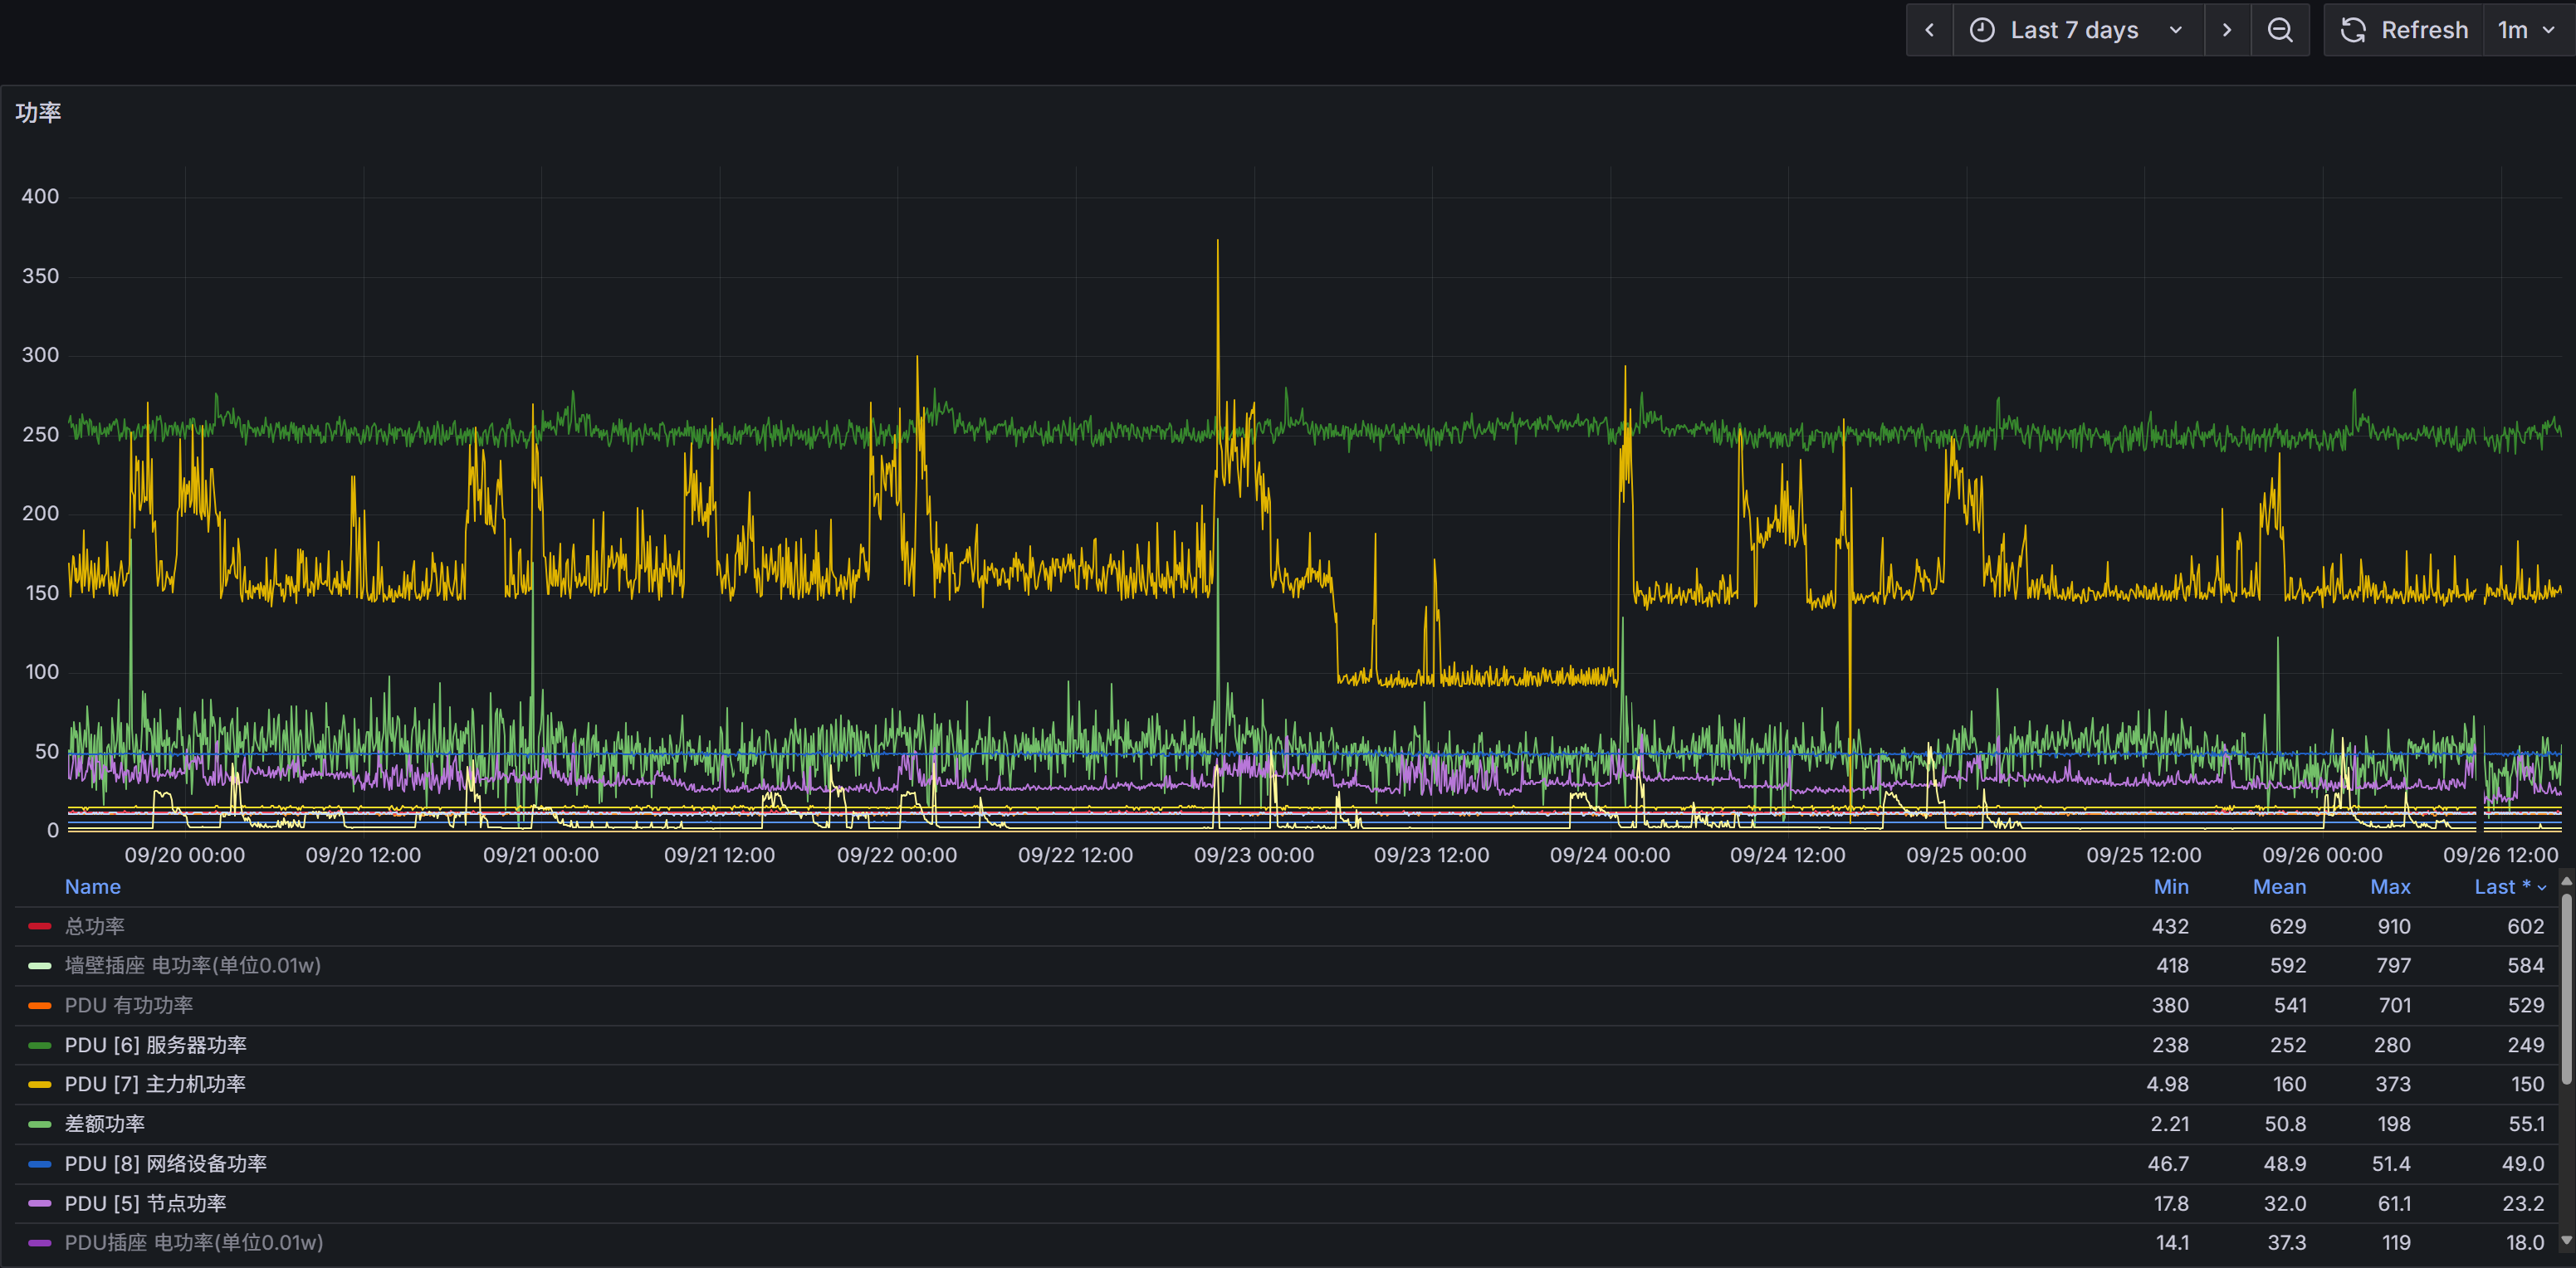Click the legend vertical scrollbar thumb
This screenshot has width=2576, height=1268.
2565,990
